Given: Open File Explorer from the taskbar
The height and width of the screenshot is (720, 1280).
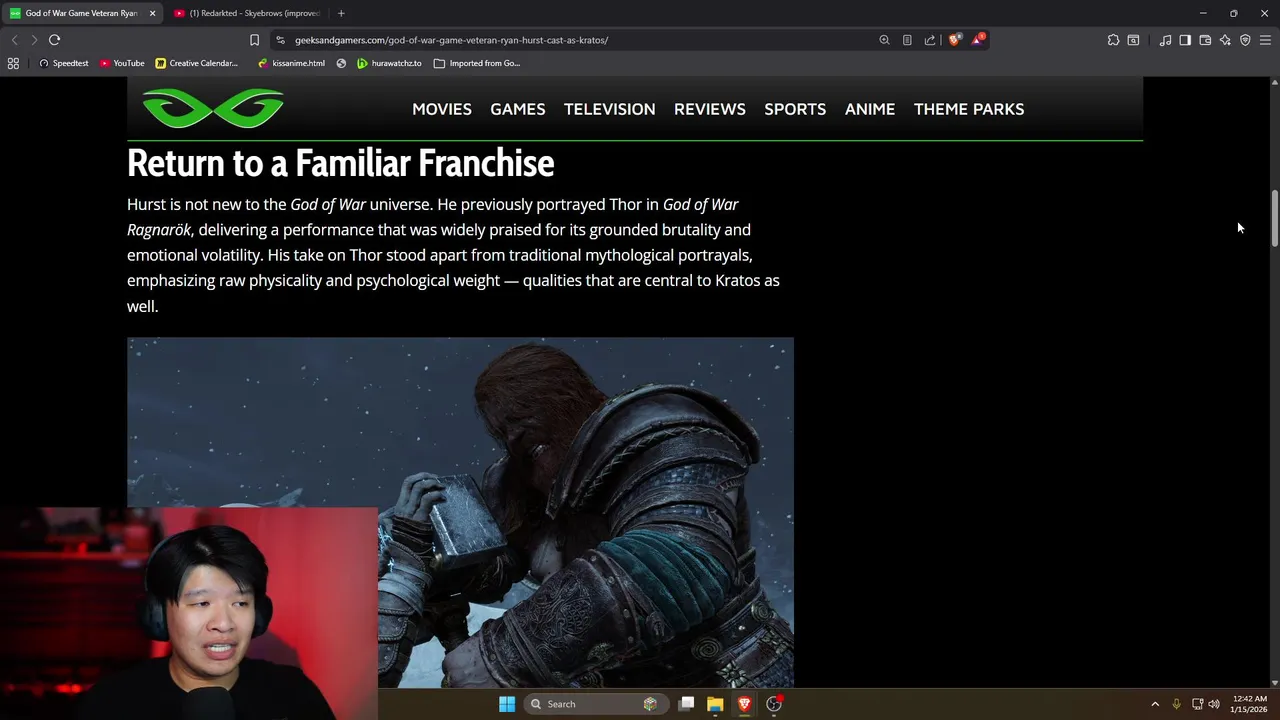Looking at the screenshot, I should (715, 704).
